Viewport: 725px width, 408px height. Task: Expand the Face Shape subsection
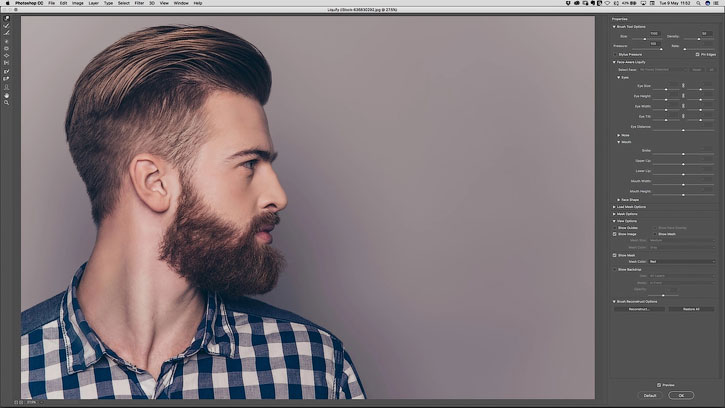point(619,200)
